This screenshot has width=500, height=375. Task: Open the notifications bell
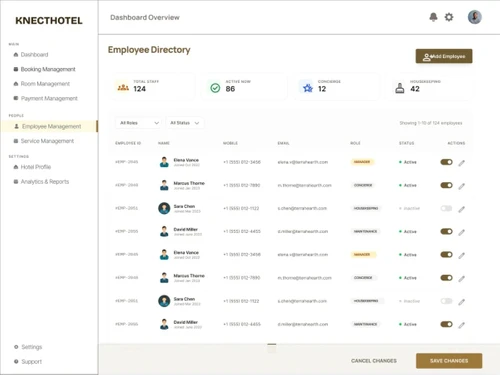pos(433,17)
